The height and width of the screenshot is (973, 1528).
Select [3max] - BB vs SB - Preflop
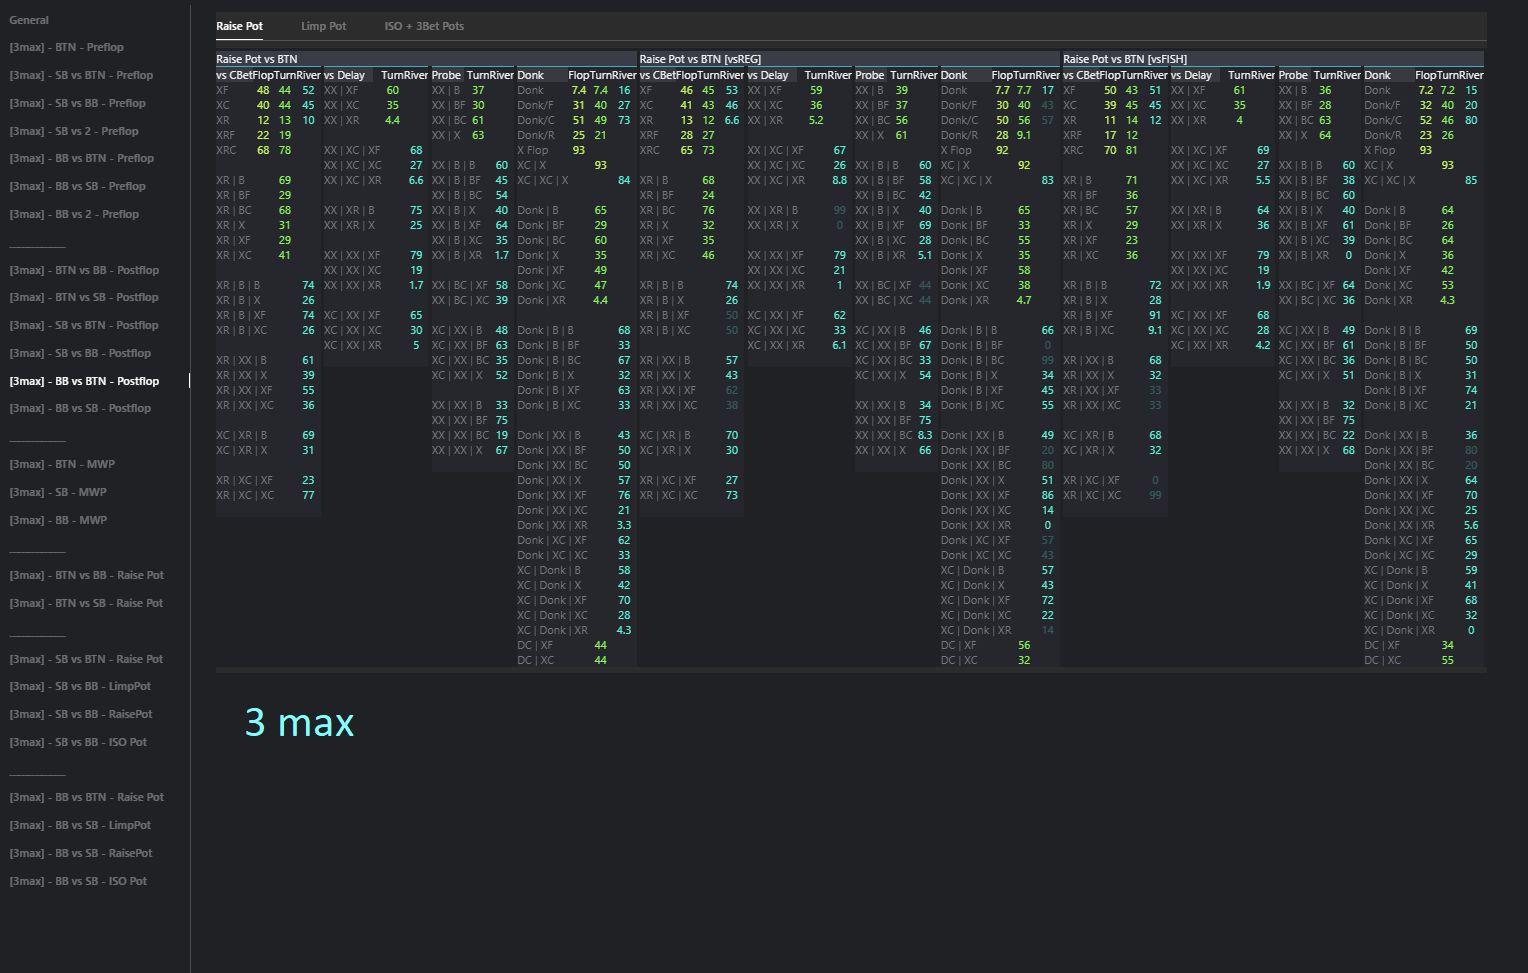coord(77,186)
